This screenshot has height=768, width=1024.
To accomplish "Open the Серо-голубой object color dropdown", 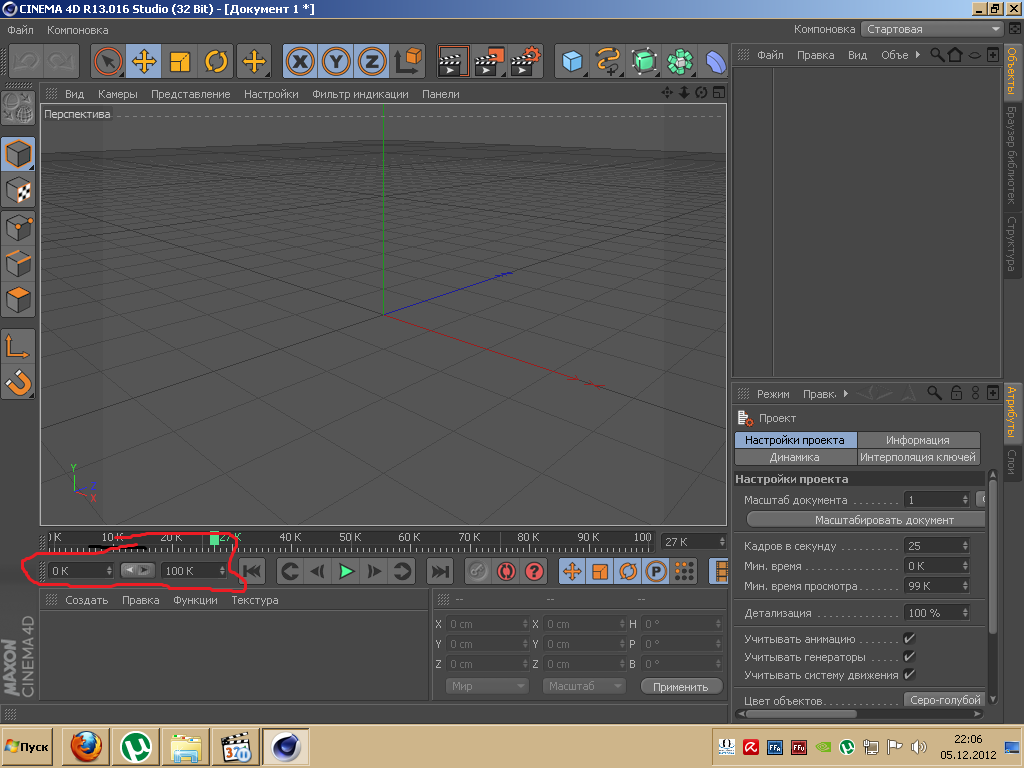I will pyautogui.click(x=944, y=700).
